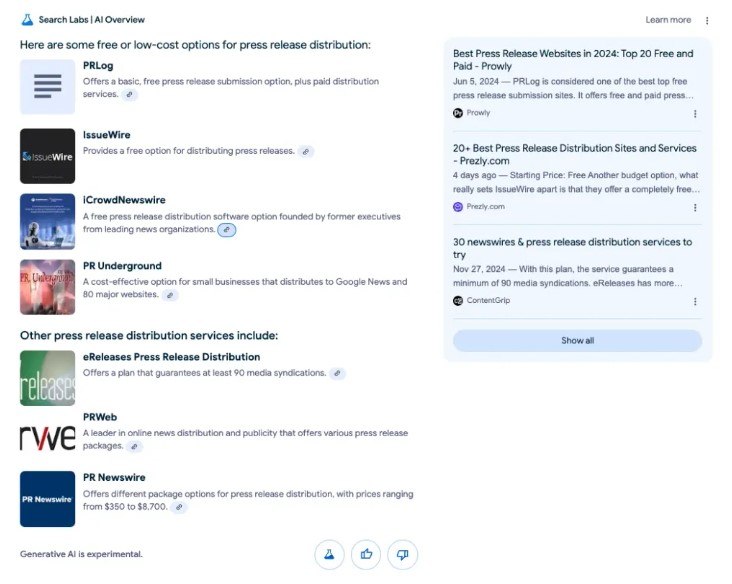
Task: Open the PR Newswire heading
Action: click(114, 478)
